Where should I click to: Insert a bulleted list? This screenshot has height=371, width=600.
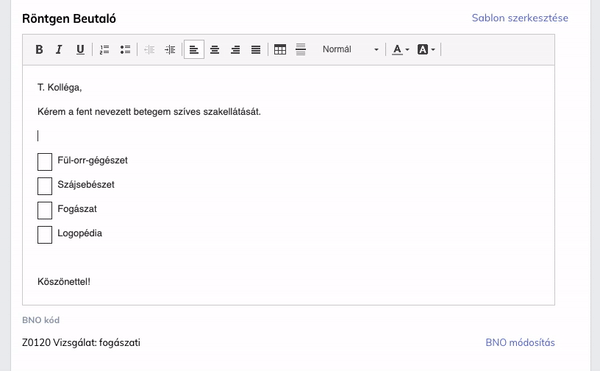(125, 49)
